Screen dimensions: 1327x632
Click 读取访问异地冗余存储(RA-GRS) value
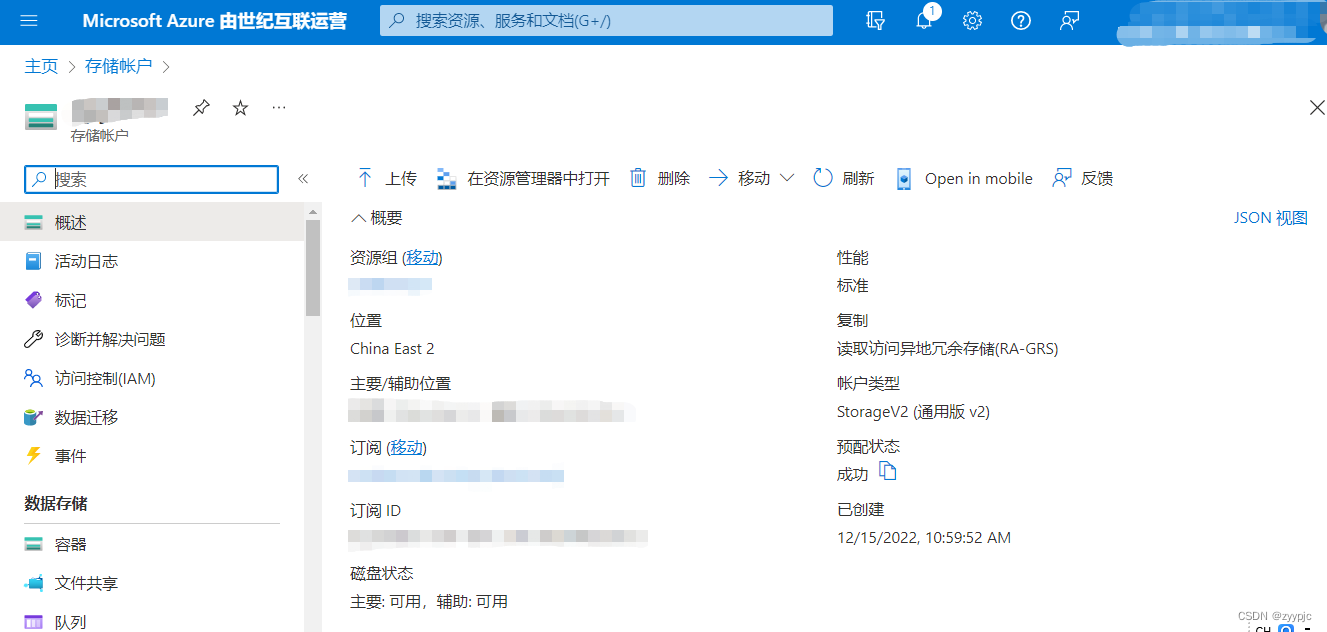pos(947,349)
